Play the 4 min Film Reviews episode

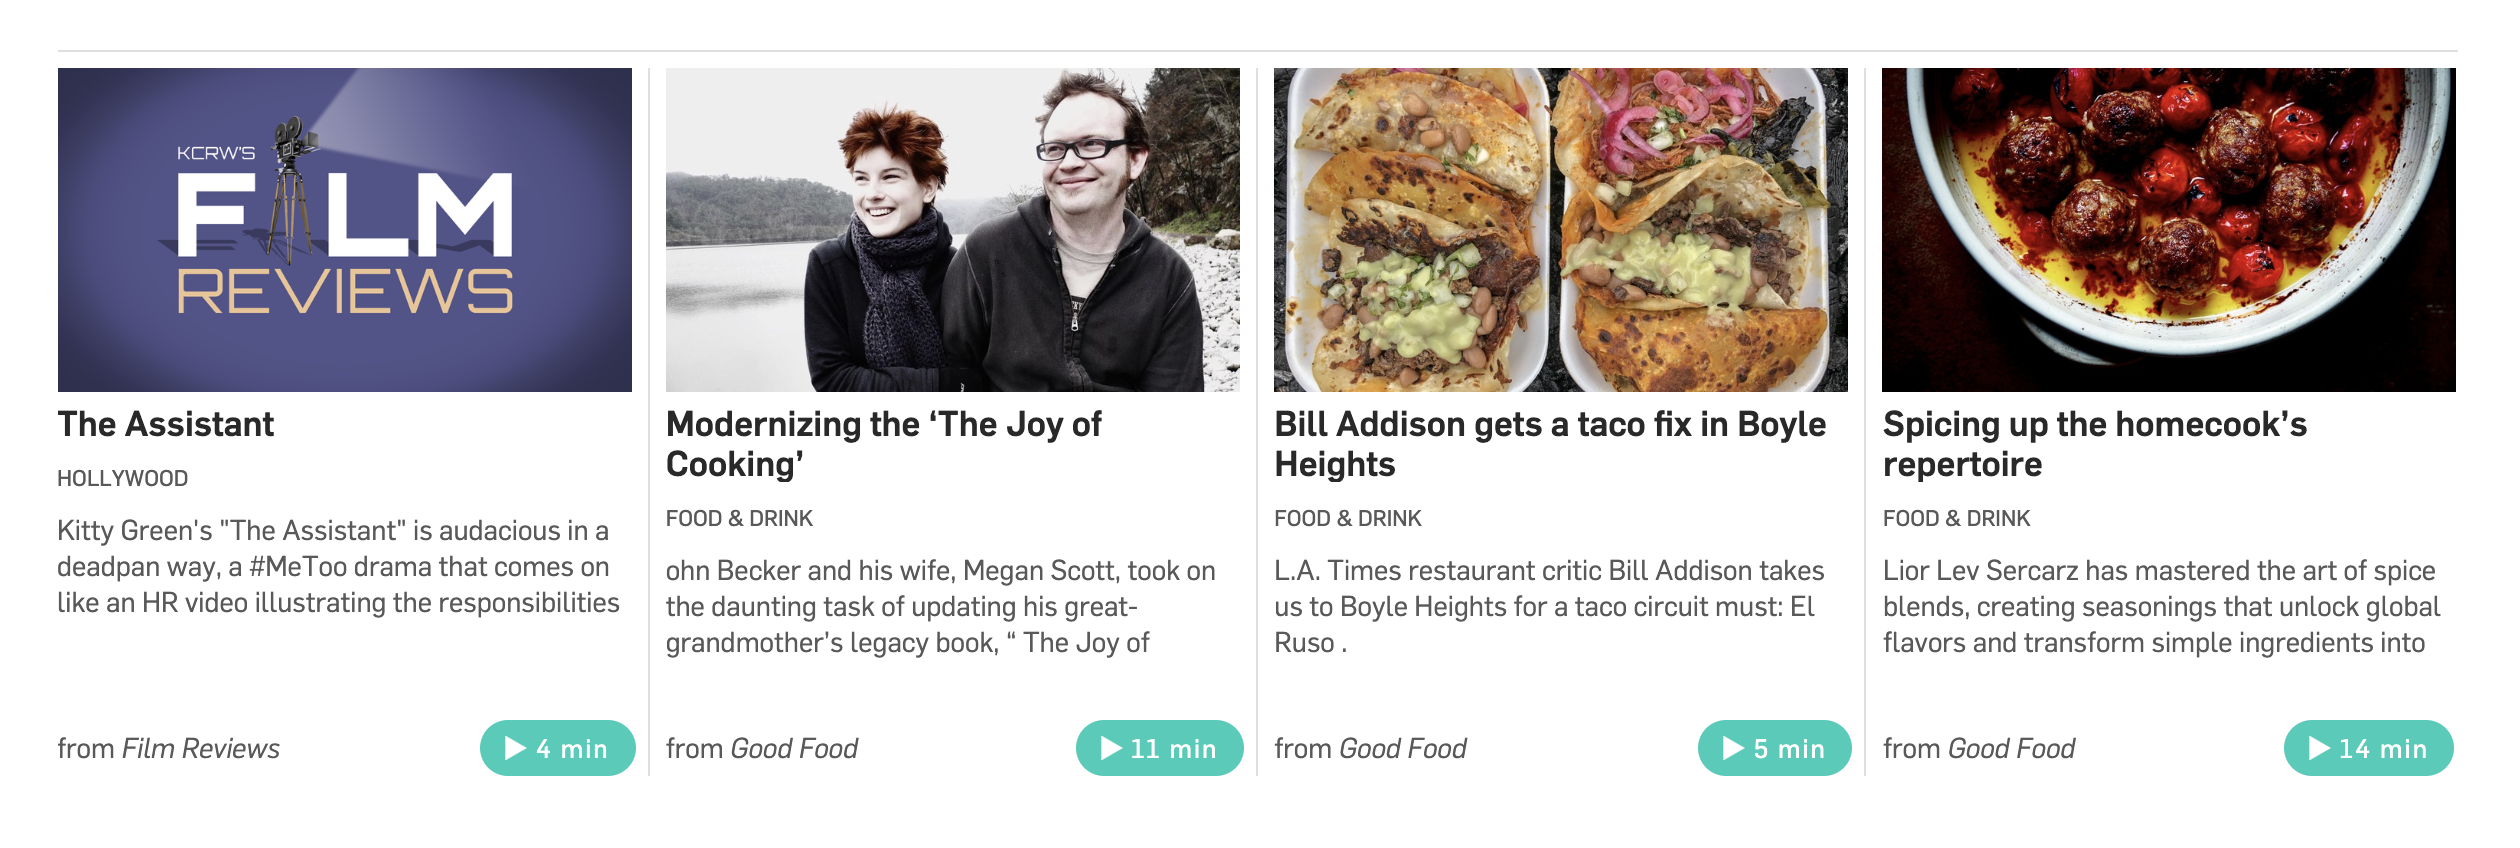coord(557,748)
